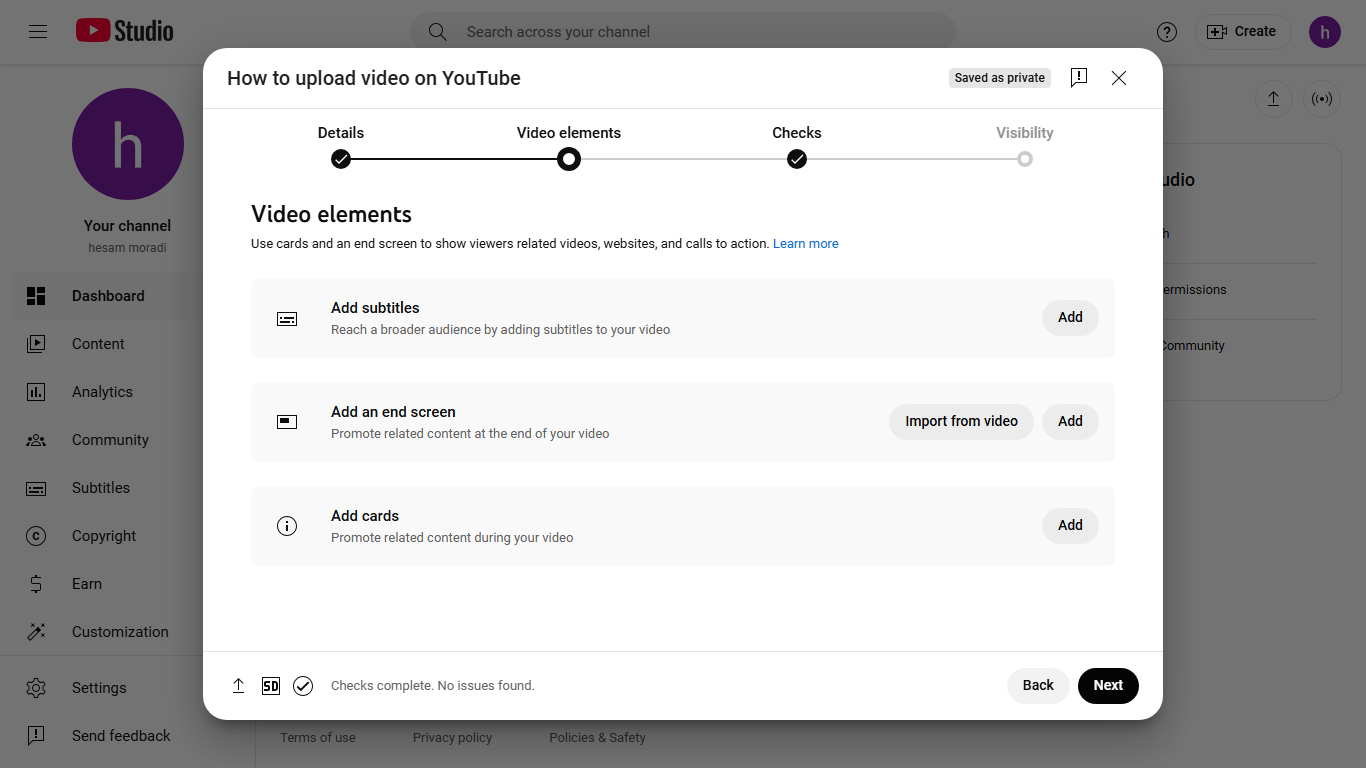This screenshot has height=768, width=1366.
Task: Close the upload dialog
Action: tap(1119, 78)
